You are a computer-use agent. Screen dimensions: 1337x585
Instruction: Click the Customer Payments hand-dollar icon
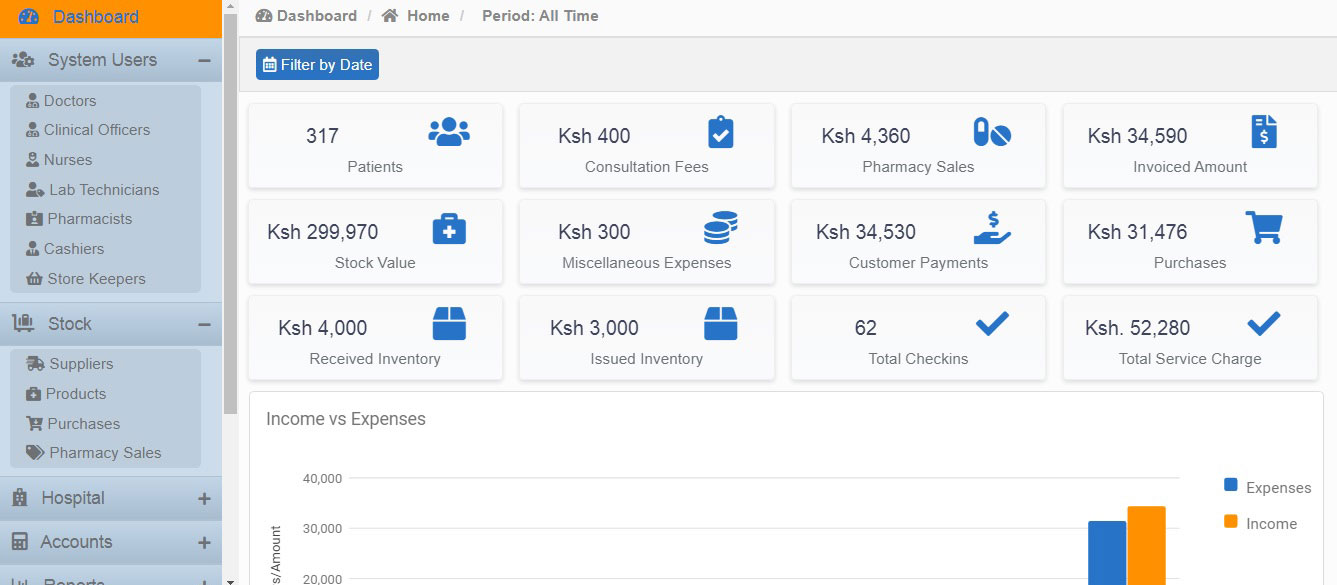click(x=992, y=228)
